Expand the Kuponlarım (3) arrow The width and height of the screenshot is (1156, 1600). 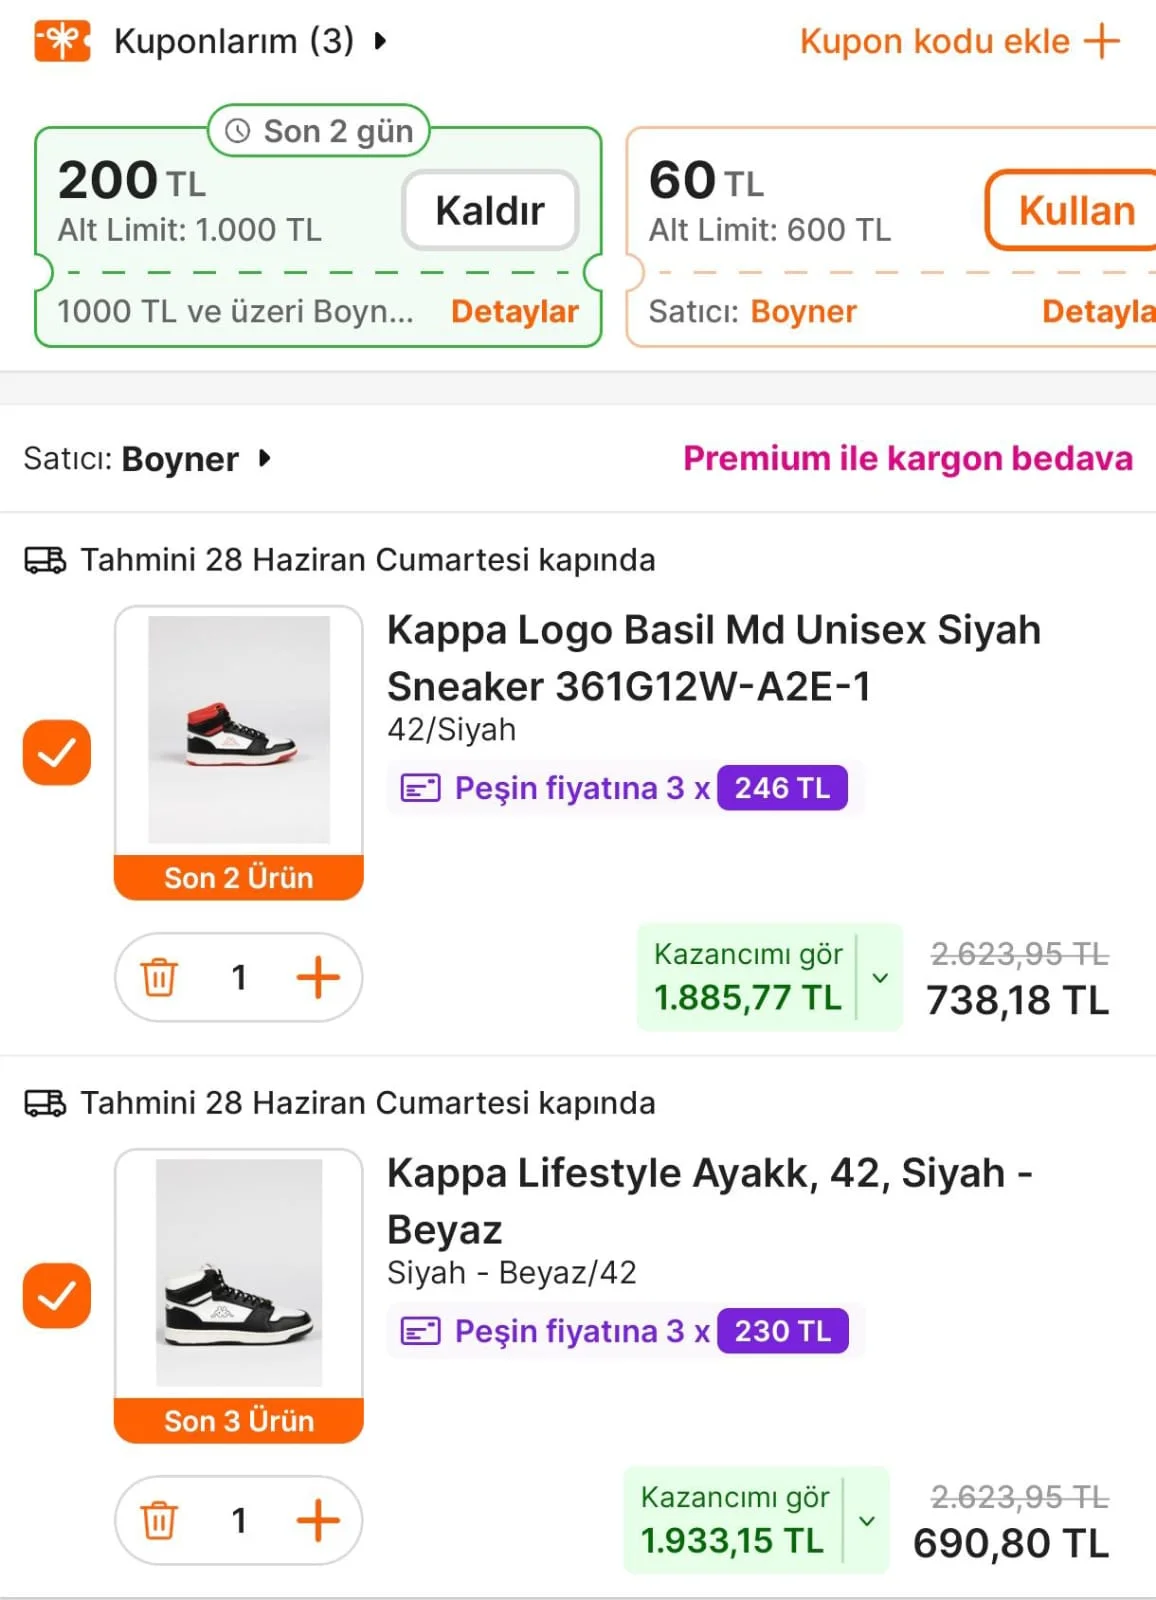click(x=380, y=41)
